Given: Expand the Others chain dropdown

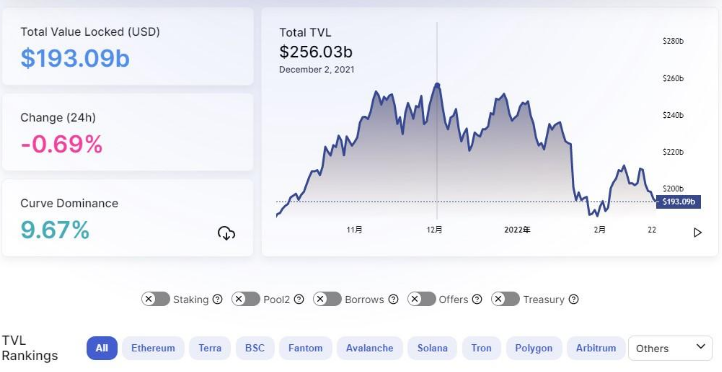Looking at the screenshot, I should pyautogui.click(x=670, y=348).
